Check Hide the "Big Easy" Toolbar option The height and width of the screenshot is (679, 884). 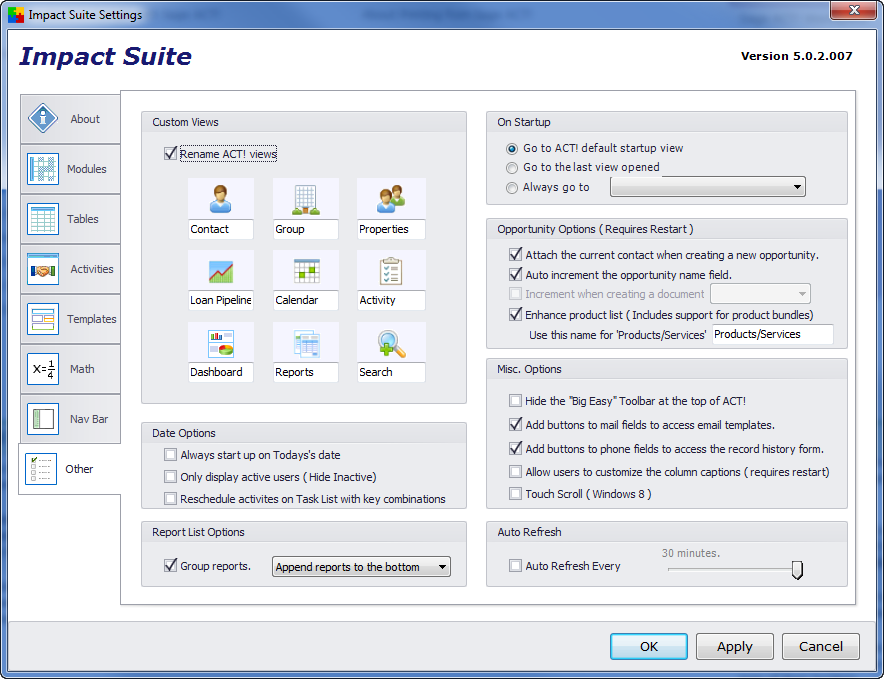[515, 400]
